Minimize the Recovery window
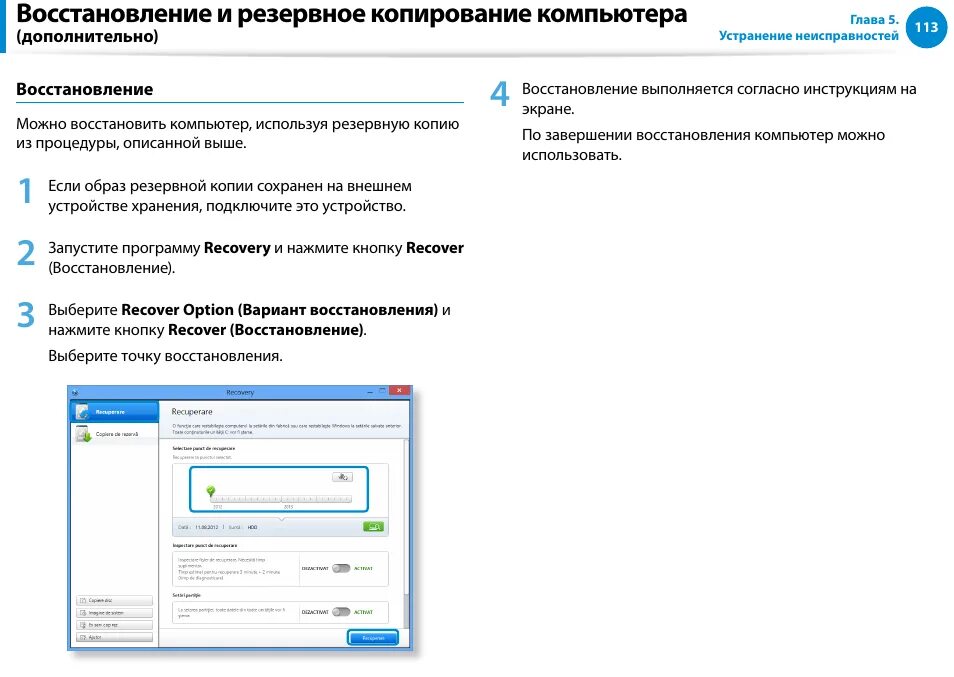The image size is (954, 677). [370, 392]
